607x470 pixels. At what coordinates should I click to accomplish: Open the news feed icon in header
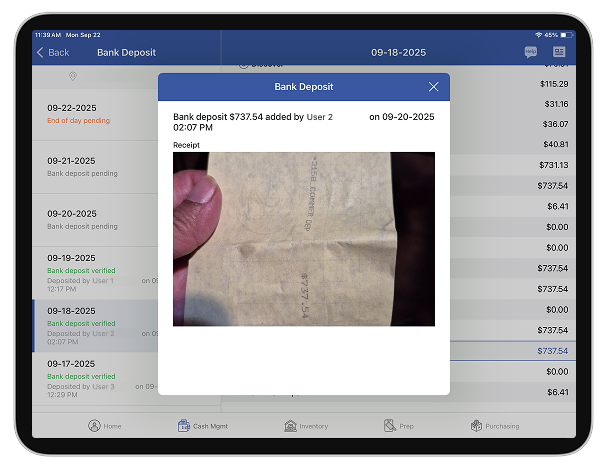pos(559,52)
